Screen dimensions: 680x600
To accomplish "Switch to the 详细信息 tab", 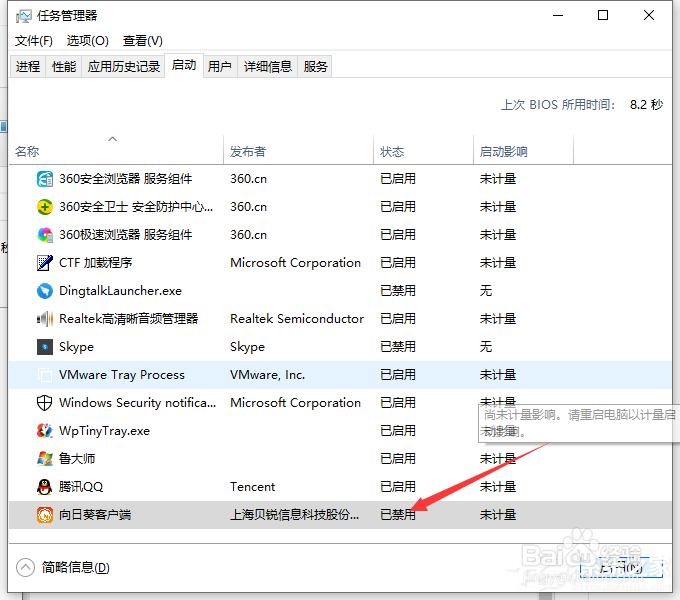I will pos(268,66).
